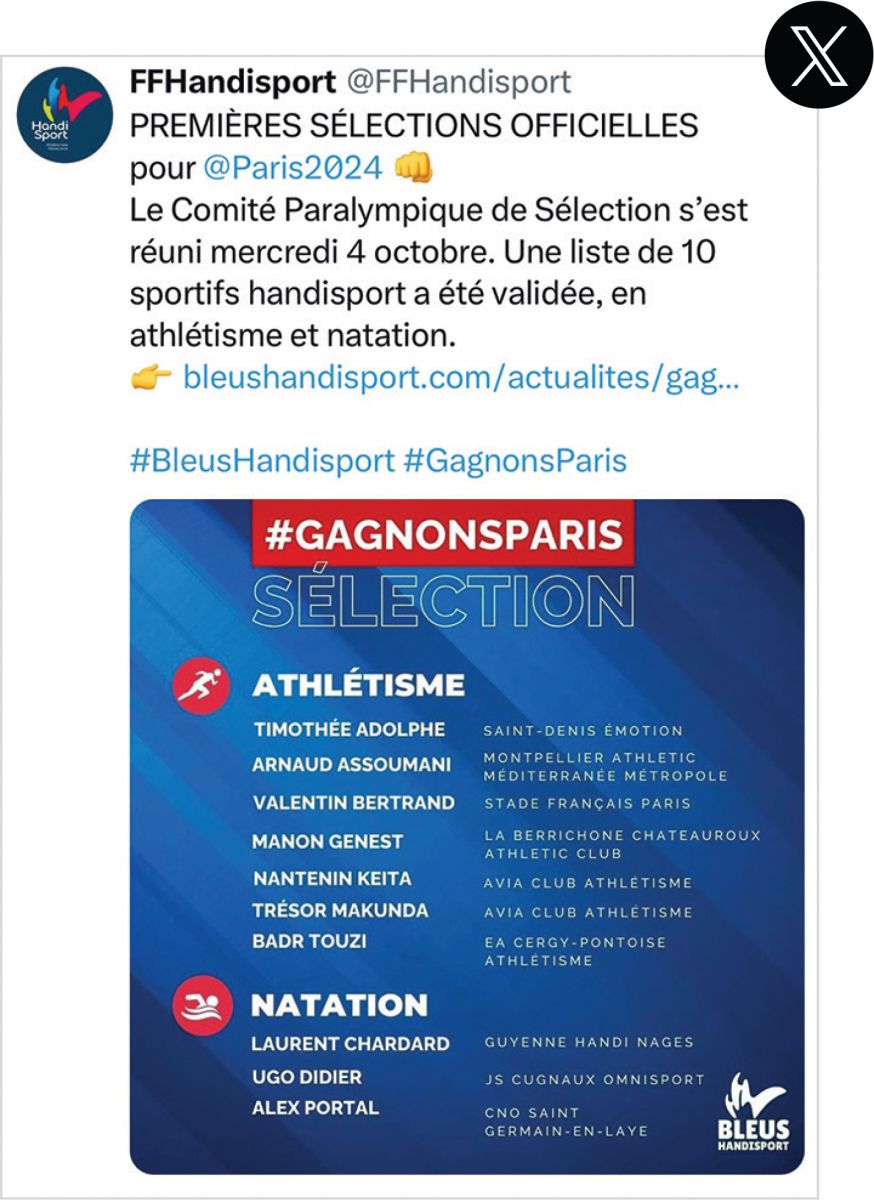The image size is (874, 1200).
Task: Open the selection image thumbnail
Action: pos(467,835)
